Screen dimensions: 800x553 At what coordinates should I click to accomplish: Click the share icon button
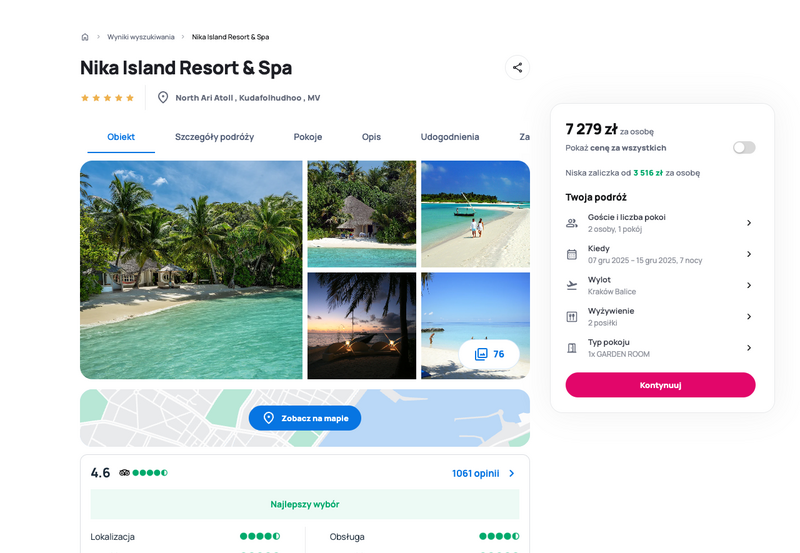click(x=517, y=67)
